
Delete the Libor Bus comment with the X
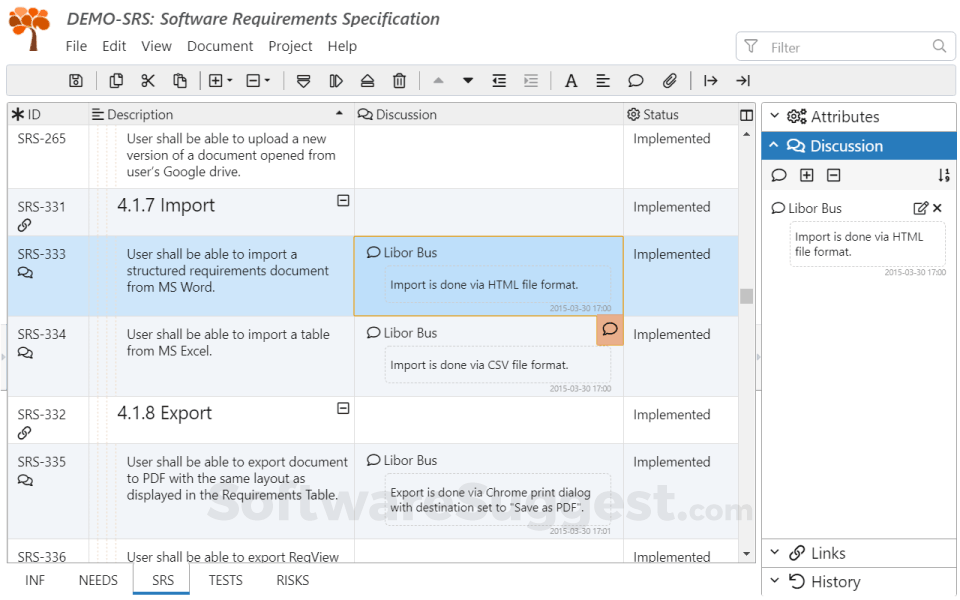coord(937,208)
